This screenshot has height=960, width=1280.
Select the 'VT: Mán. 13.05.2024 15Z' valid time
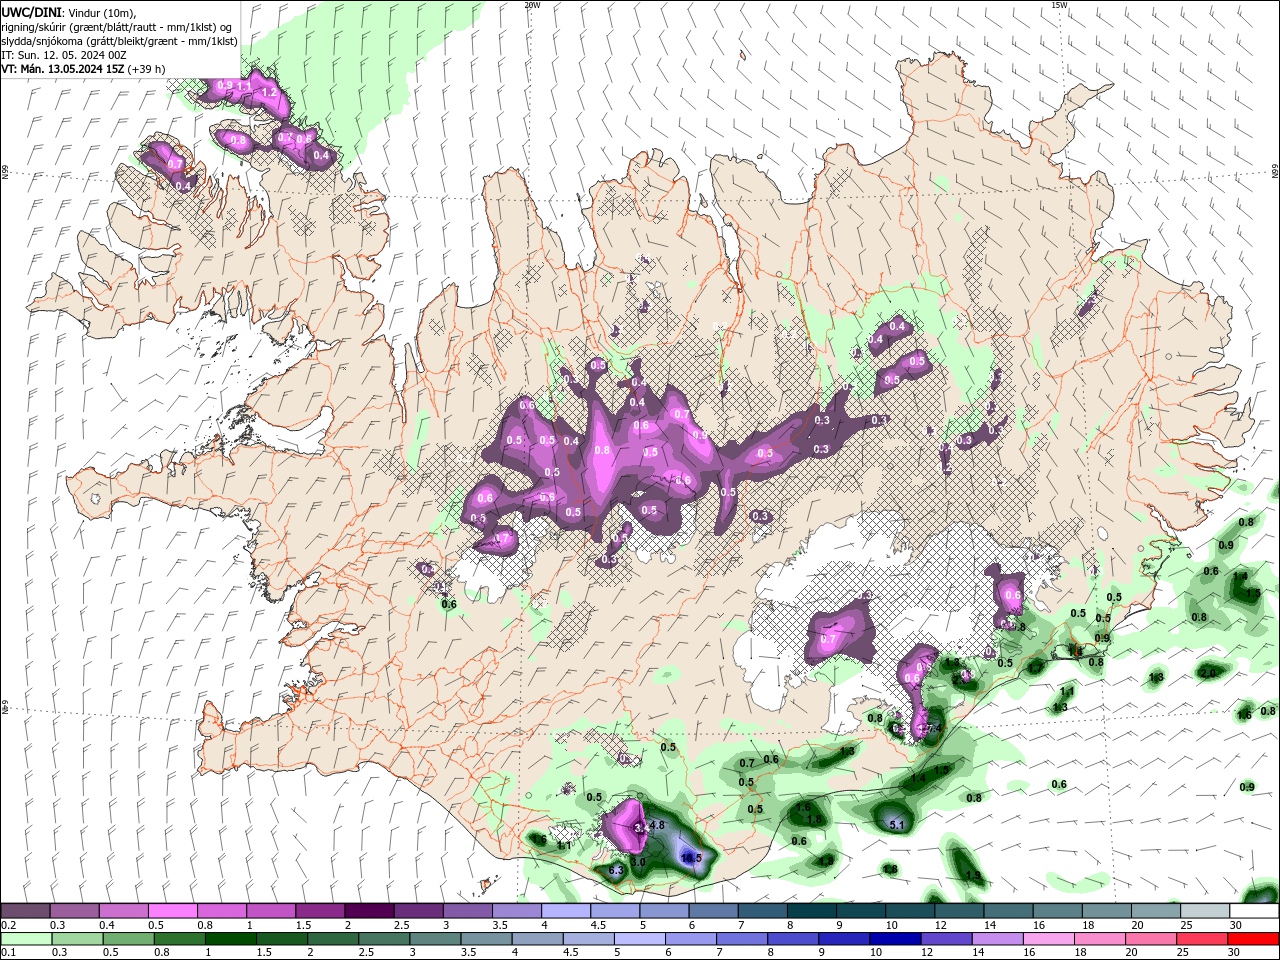click(62, 69)
